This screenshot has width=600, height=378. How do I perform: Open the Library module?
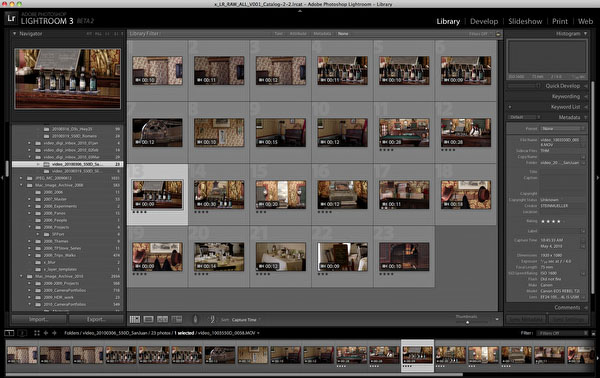(x=448, y=21)
